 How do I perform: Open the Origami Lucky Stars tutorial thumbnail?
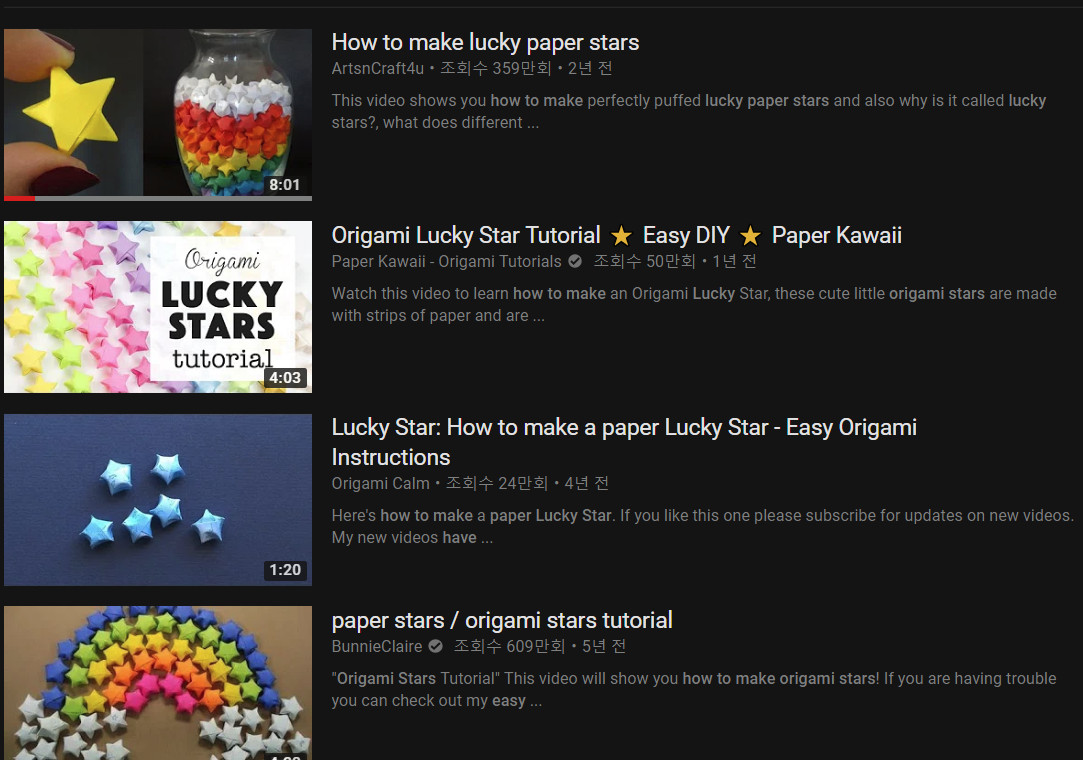point(157,306)
